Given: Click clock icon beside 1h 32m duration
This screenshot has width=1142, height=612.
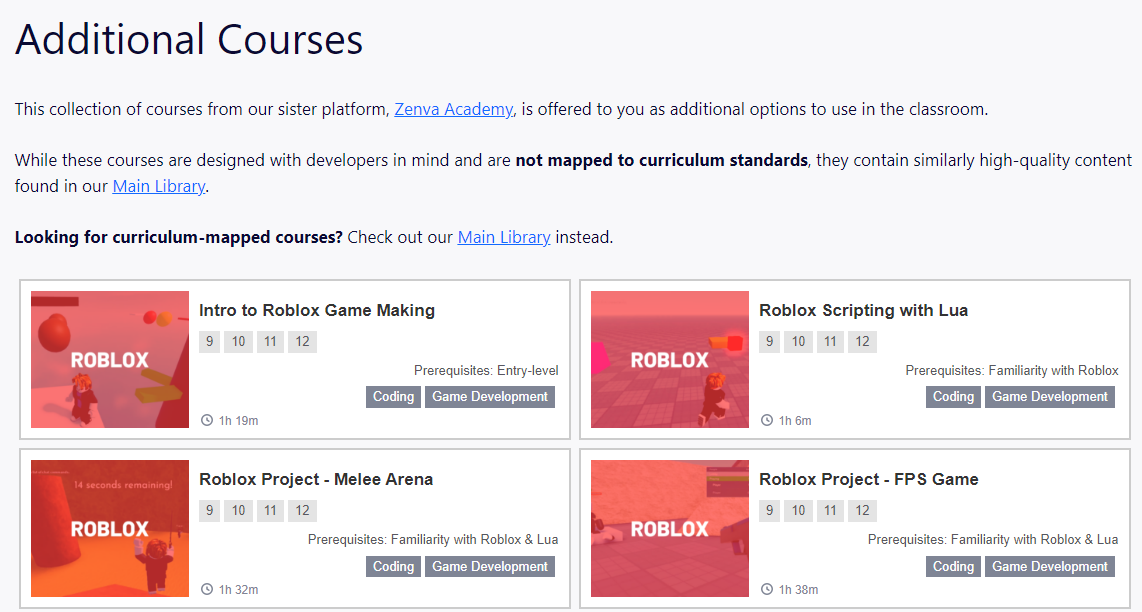Looking at the screenshot, I should tap(207, 589).
